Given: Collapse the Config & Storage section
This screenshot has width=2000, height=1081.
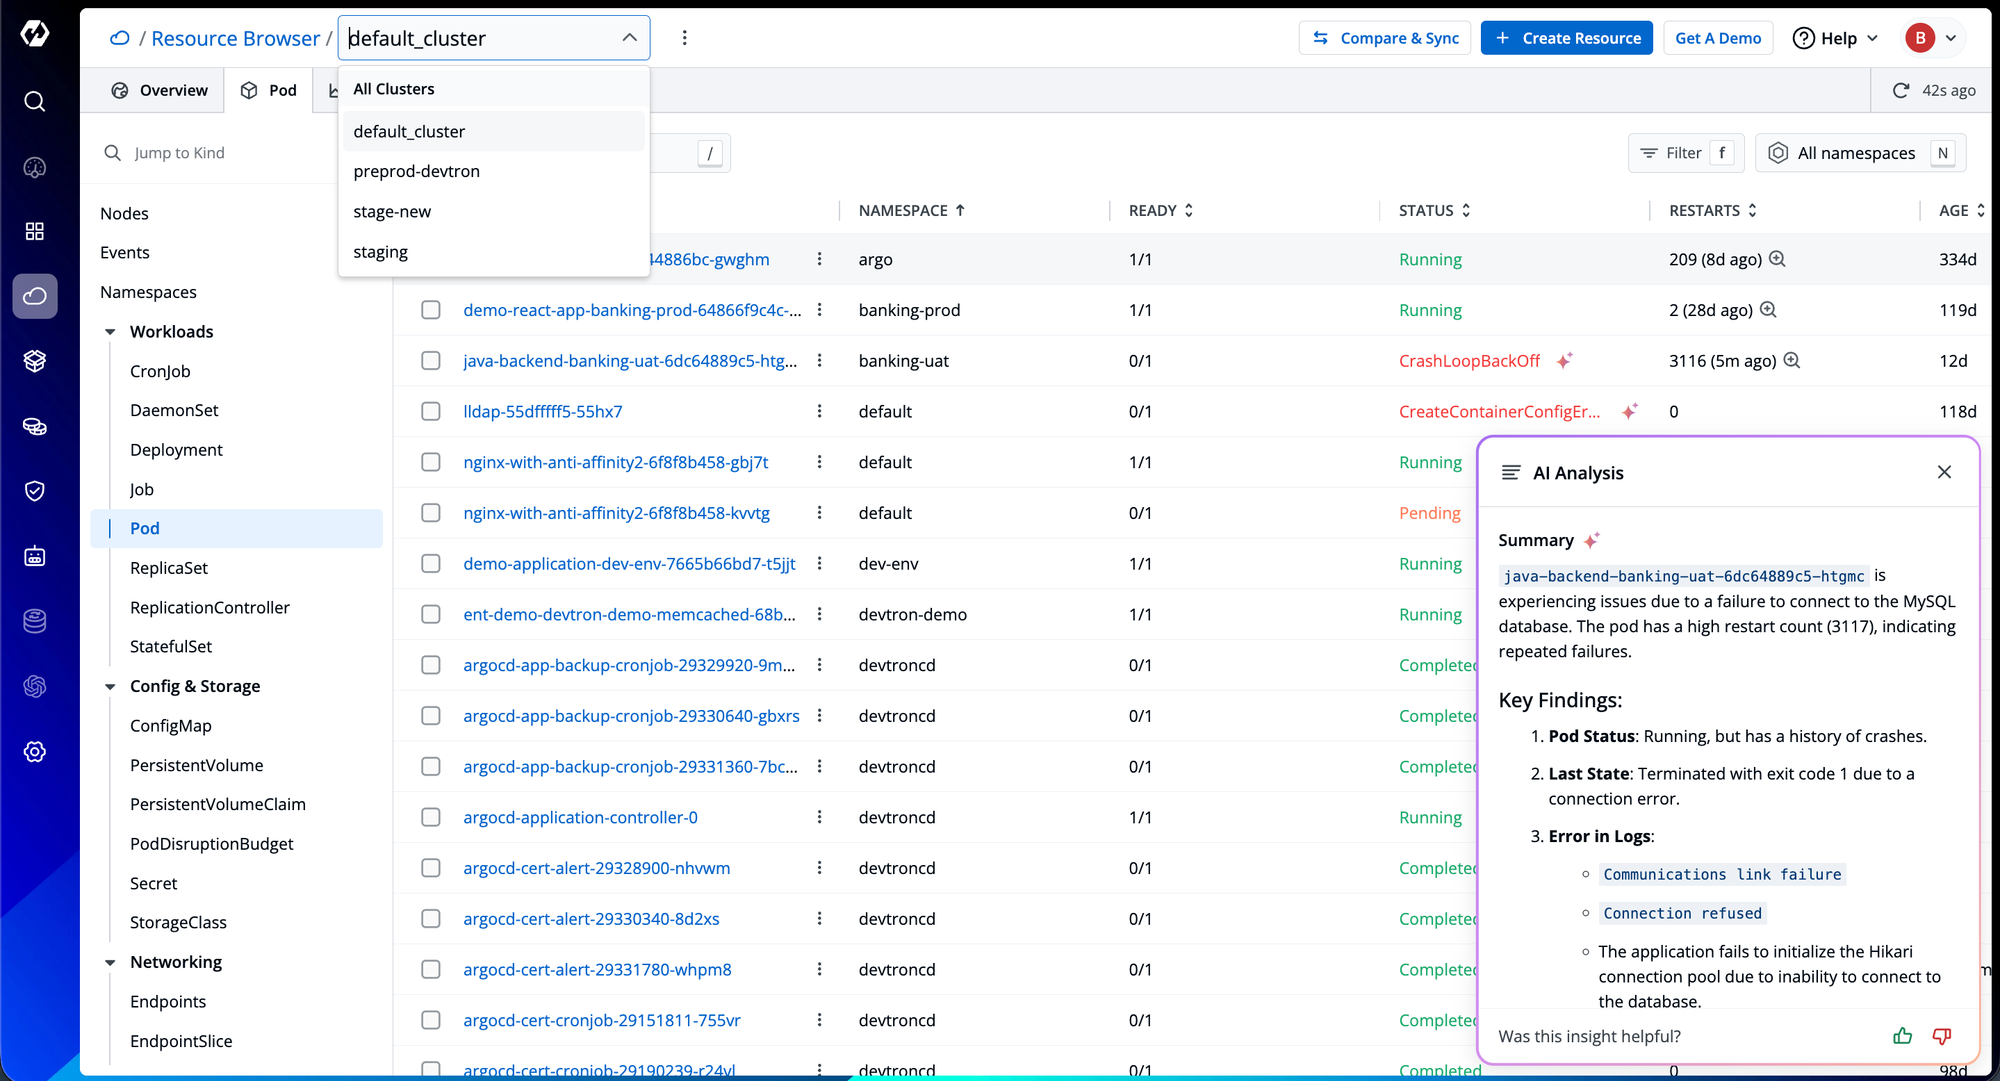Looking at the screenshot, I should [x=110, y=686].
